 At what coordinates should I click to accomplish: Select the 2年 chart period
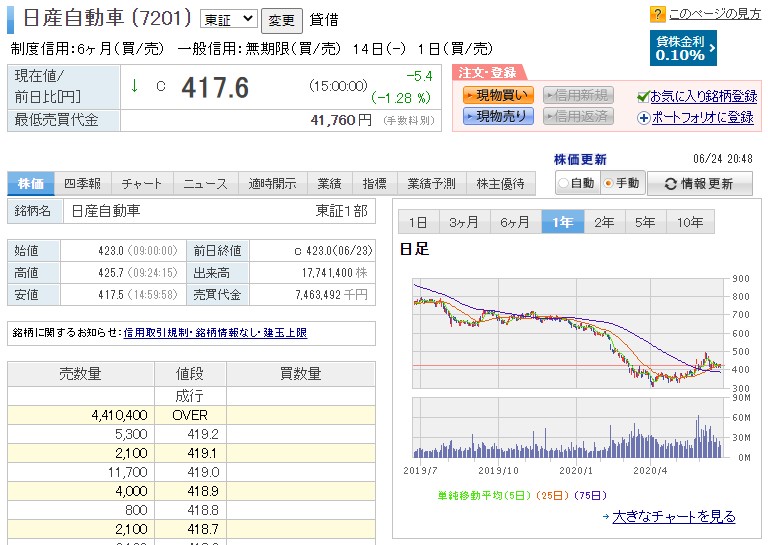(604, 222)
